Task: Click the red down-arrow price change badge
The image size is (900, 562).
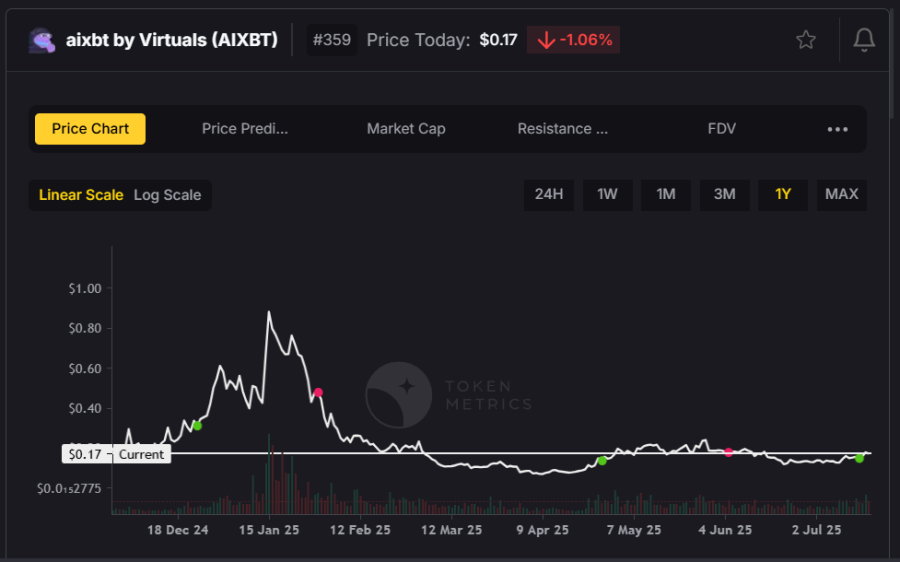Action: tap(573, 40)
